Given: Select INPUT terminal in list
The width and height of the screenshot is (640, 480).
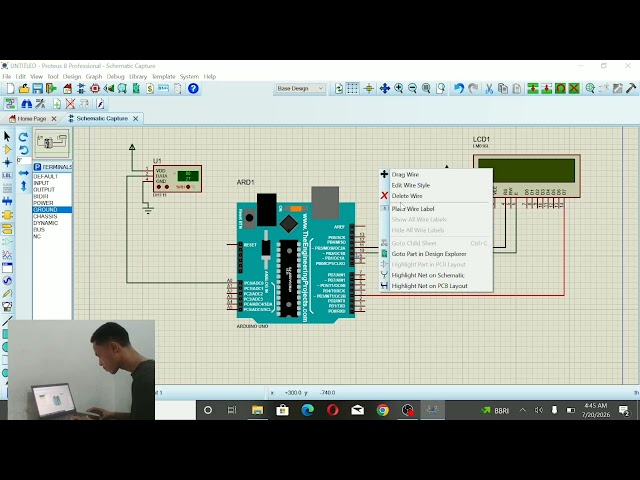Looking at the screenshot, I should point(41,183).
